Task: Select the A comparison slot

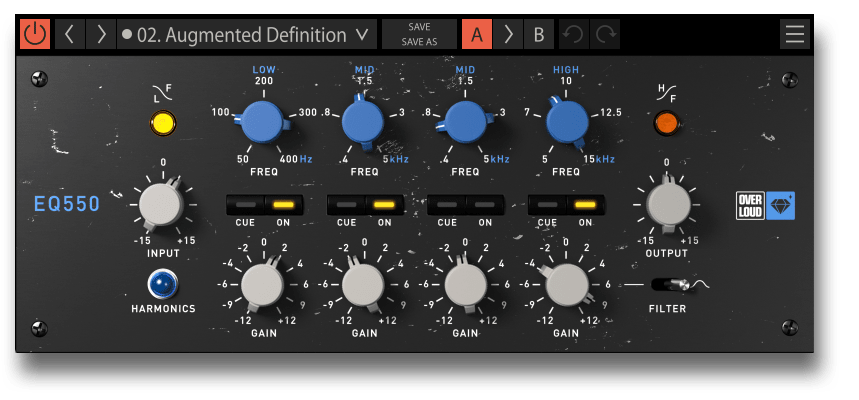Action: 477,35
